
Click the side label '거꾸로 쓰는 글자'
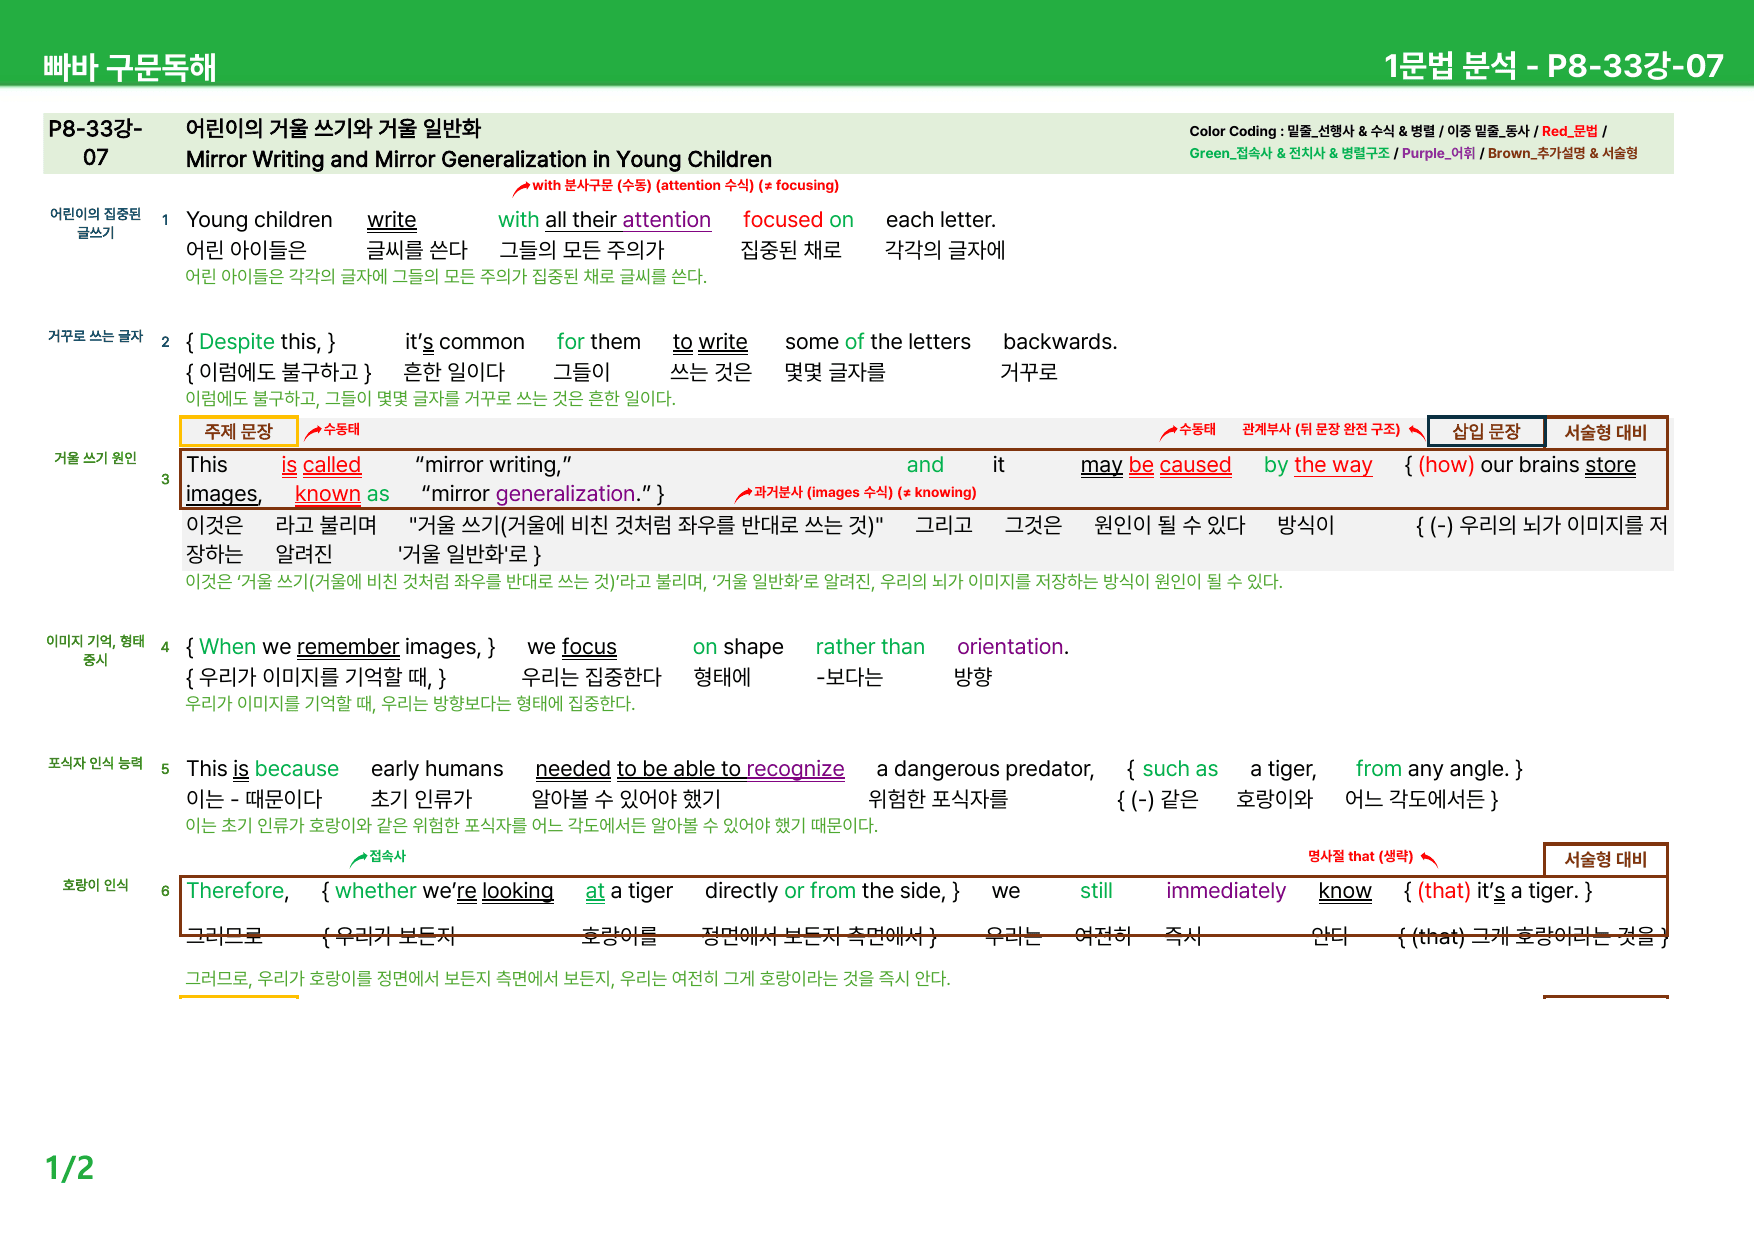95,336
